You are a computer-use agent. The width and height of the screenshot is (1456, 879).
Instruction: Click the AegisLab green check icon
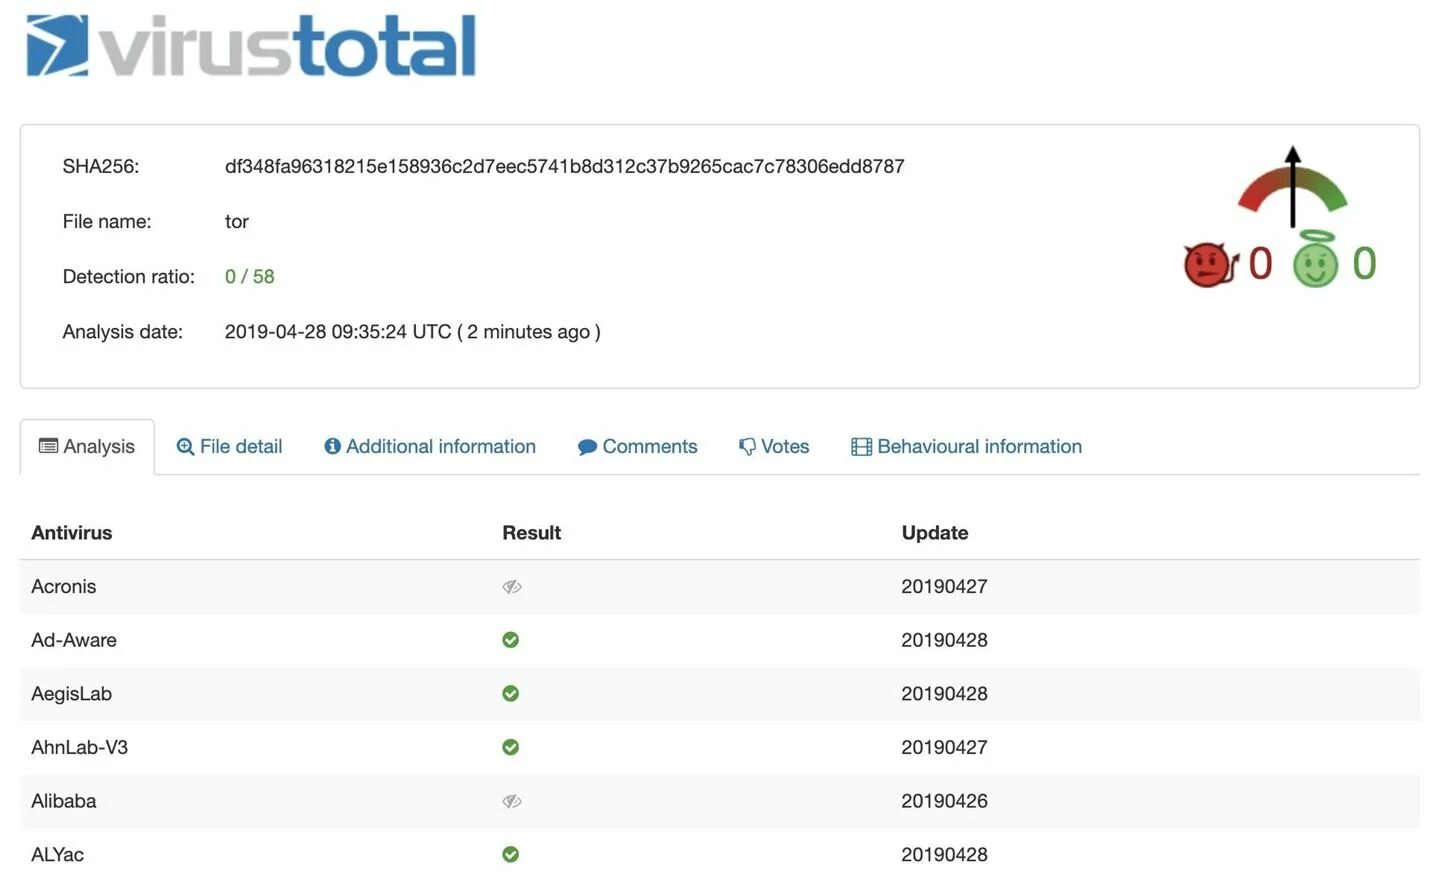pos(510,694)
